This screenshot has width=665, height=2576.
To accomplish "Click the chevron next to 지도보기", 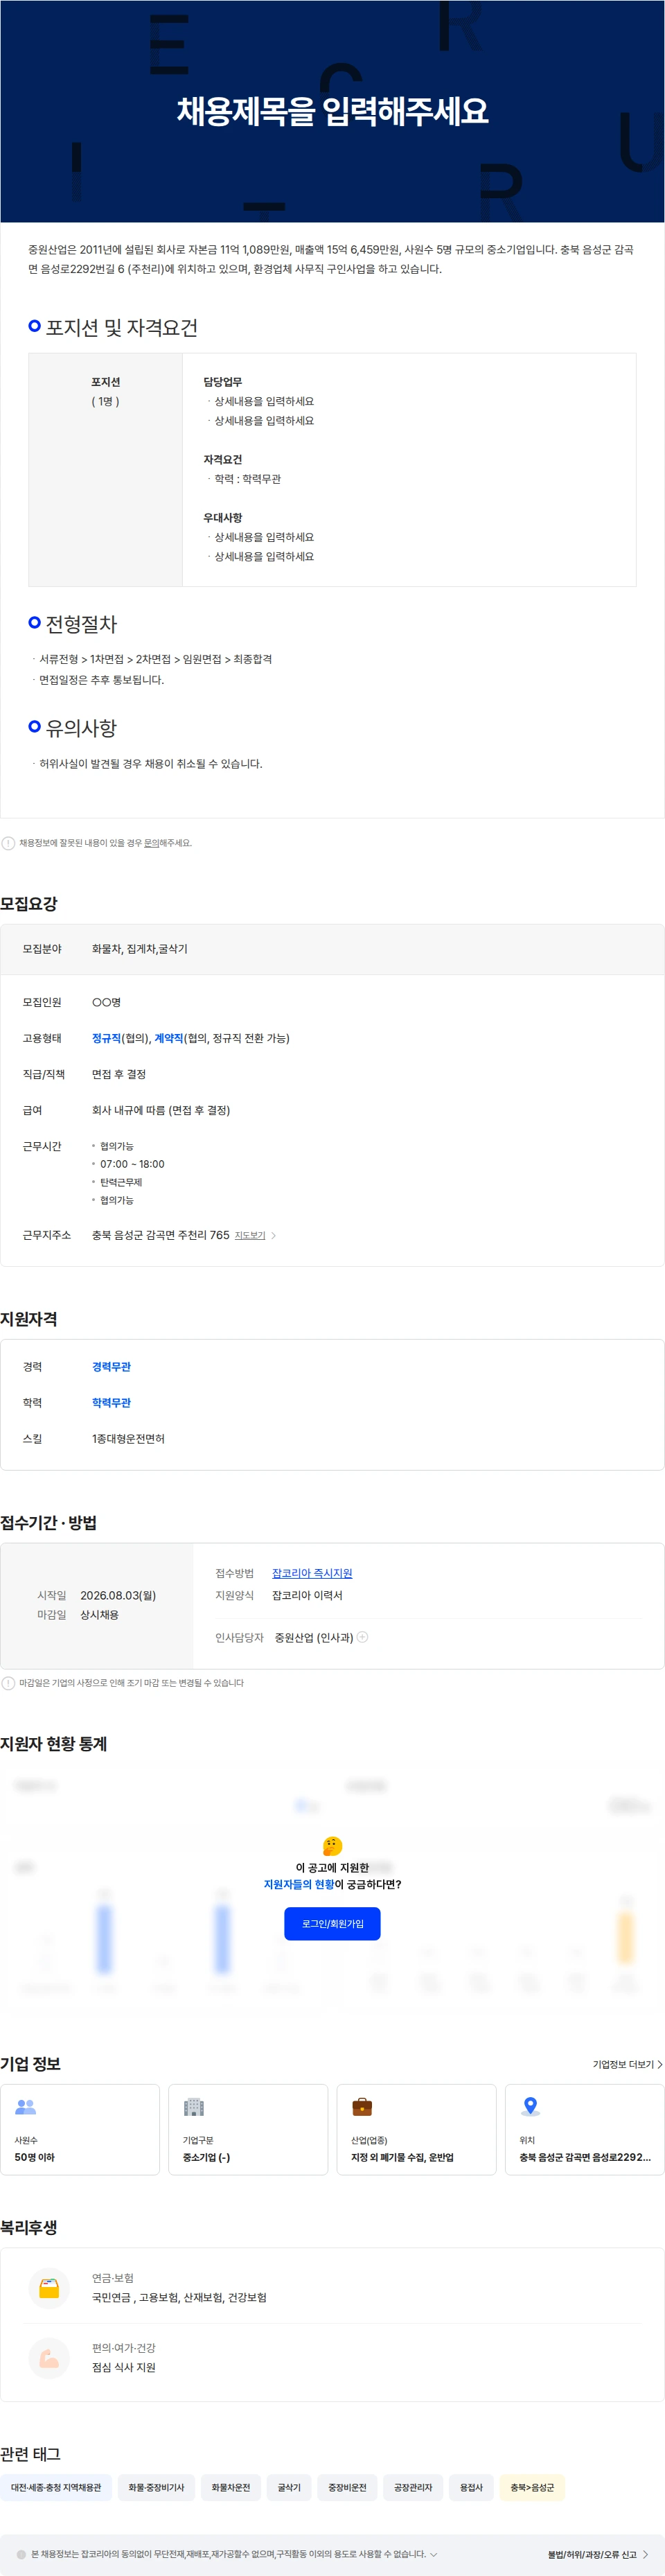I will click(x=274, y=1236).
